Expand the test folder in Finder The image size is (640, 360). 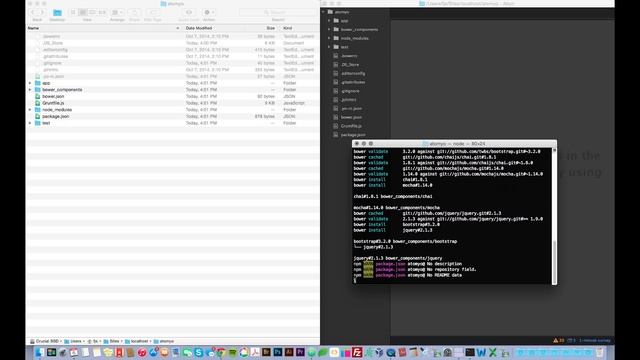30,123
